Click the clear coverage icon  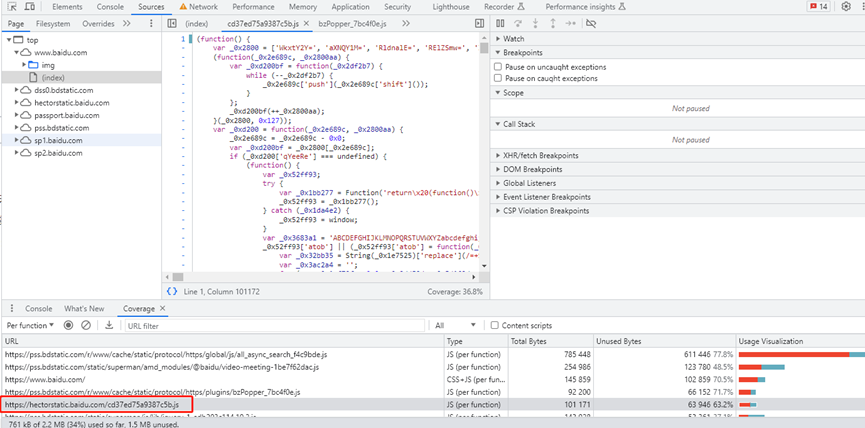pos(84,325)
